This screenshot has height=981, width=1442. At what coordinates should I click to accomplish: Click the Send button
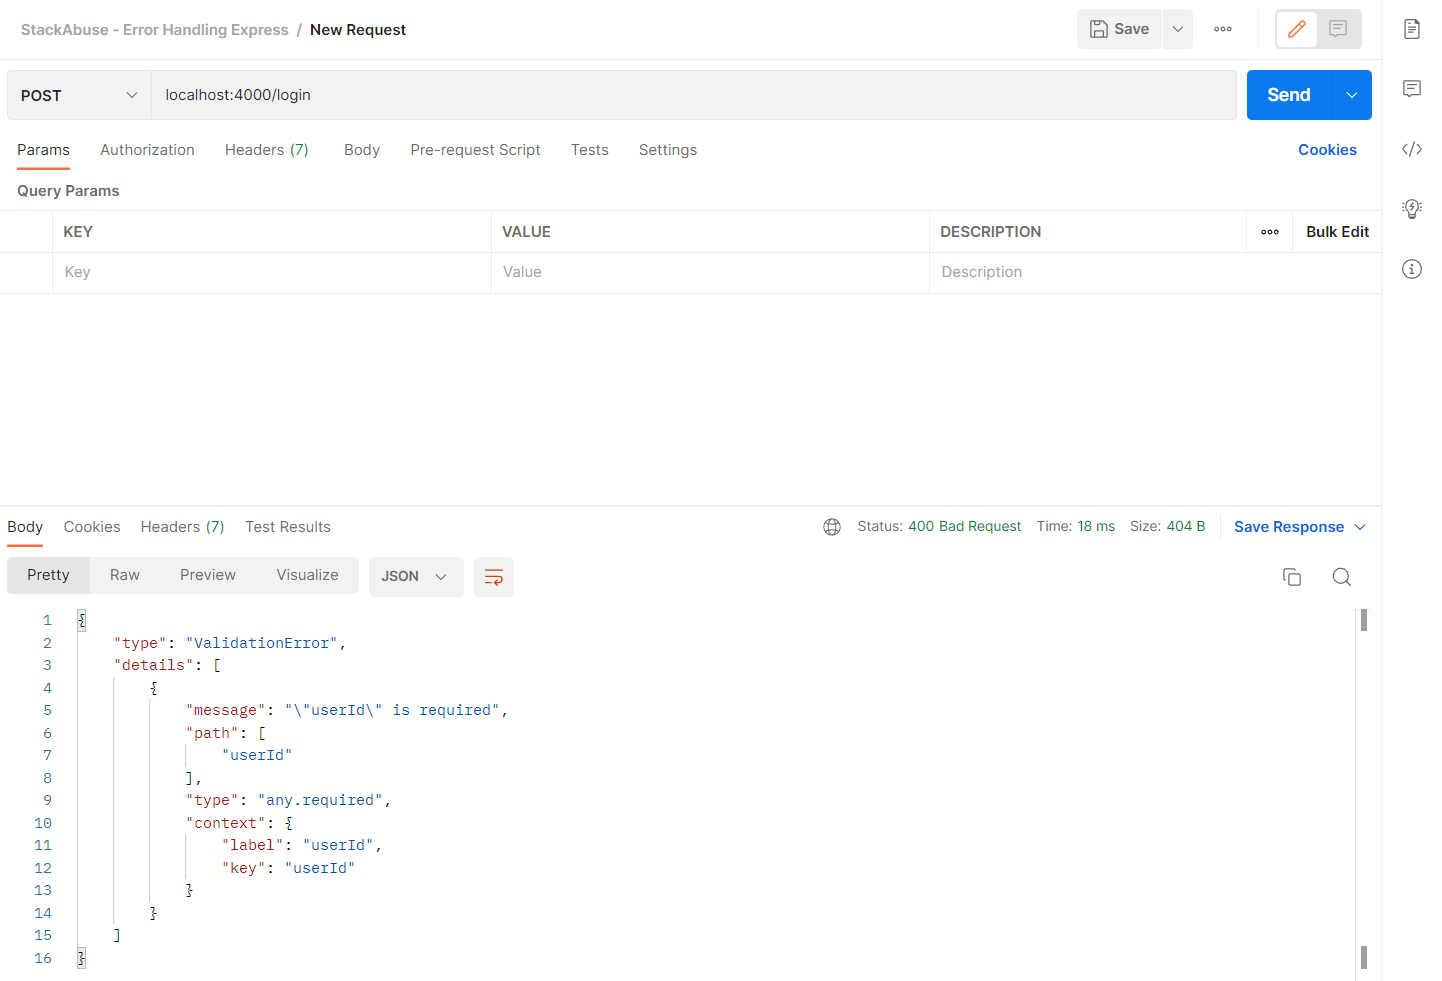pyautogui.click(x=1289, y=95)
